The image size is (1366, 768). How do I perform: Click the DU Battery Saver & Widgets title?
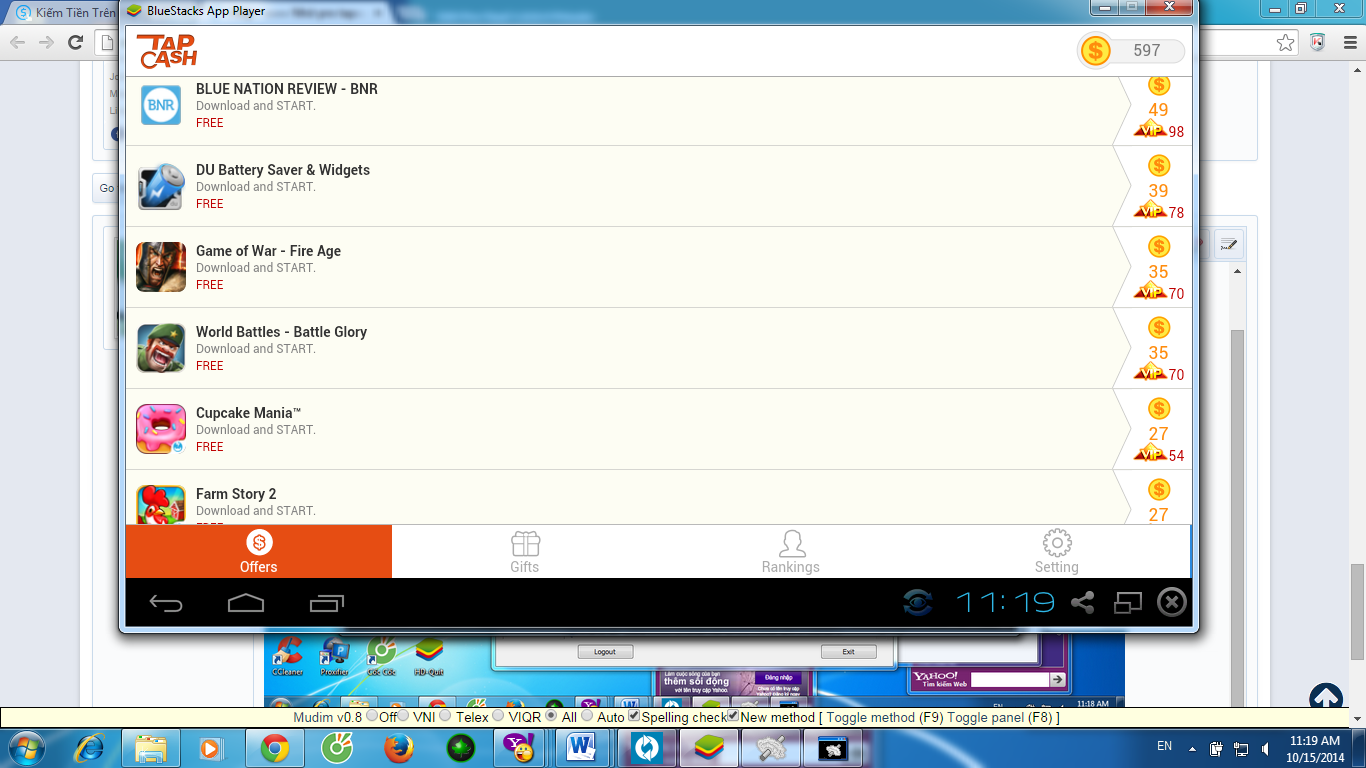tap(283, 170)
